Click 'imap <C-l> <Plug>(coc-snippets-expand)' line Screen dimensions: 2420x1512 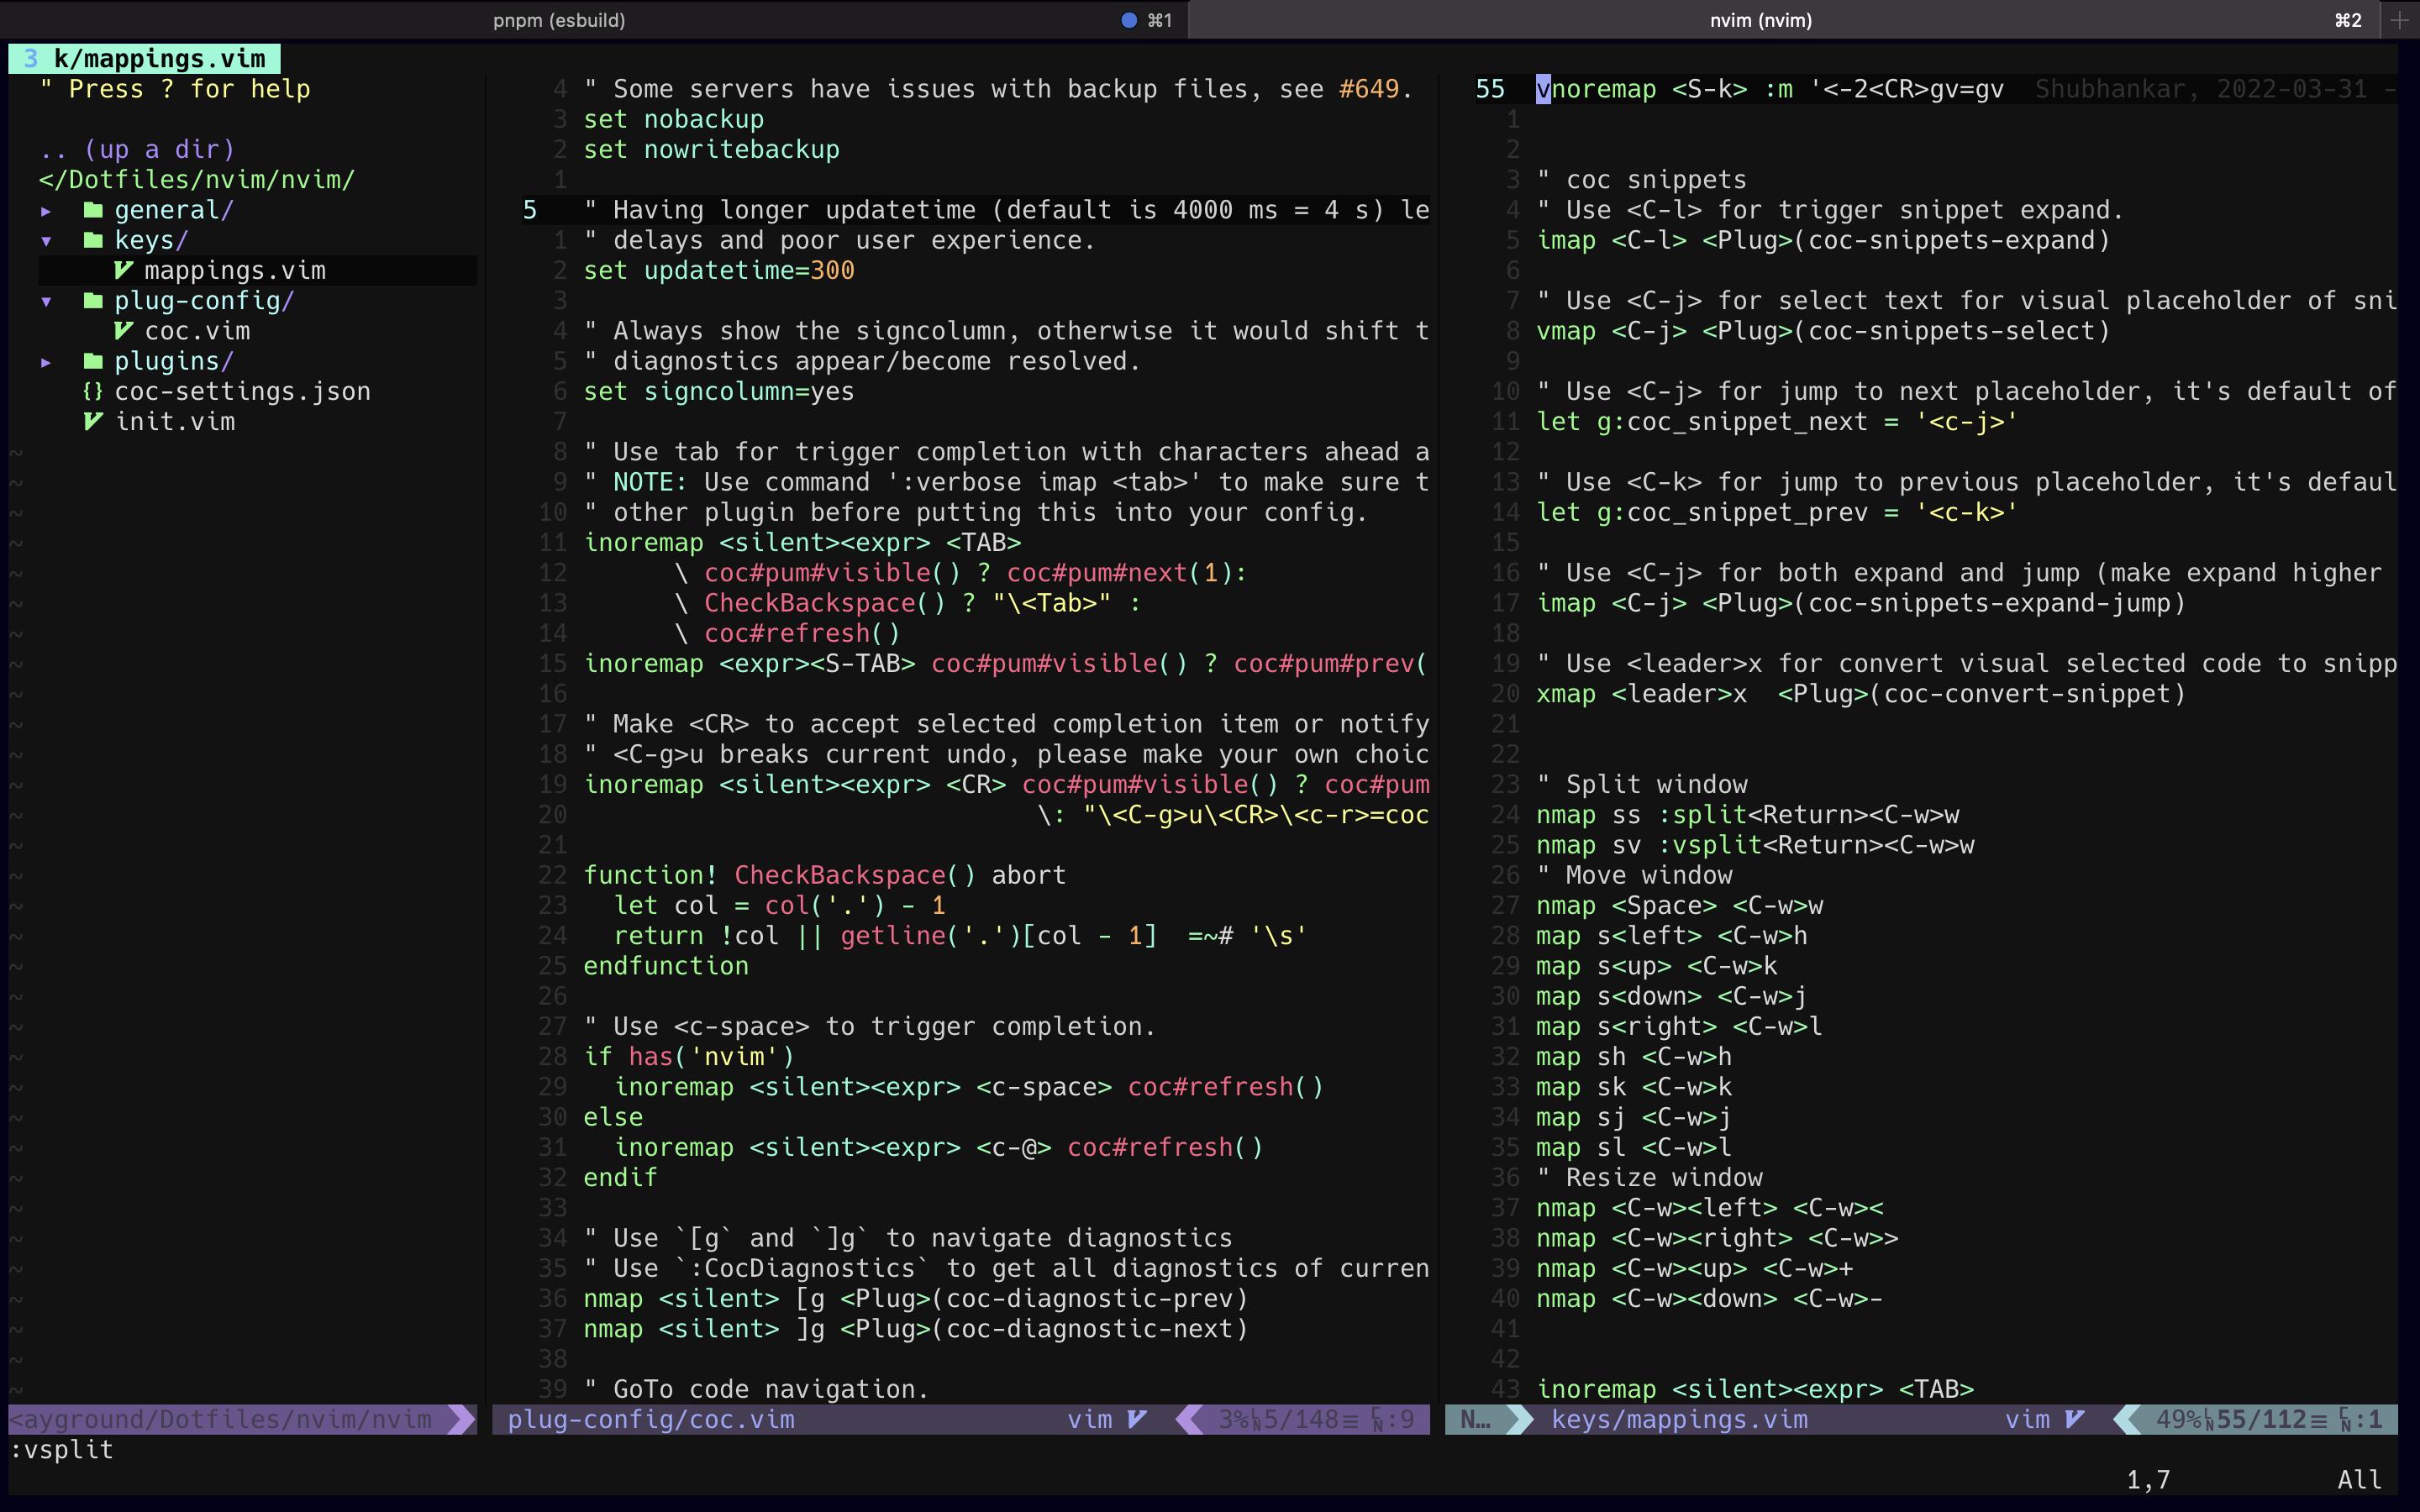1823,240
